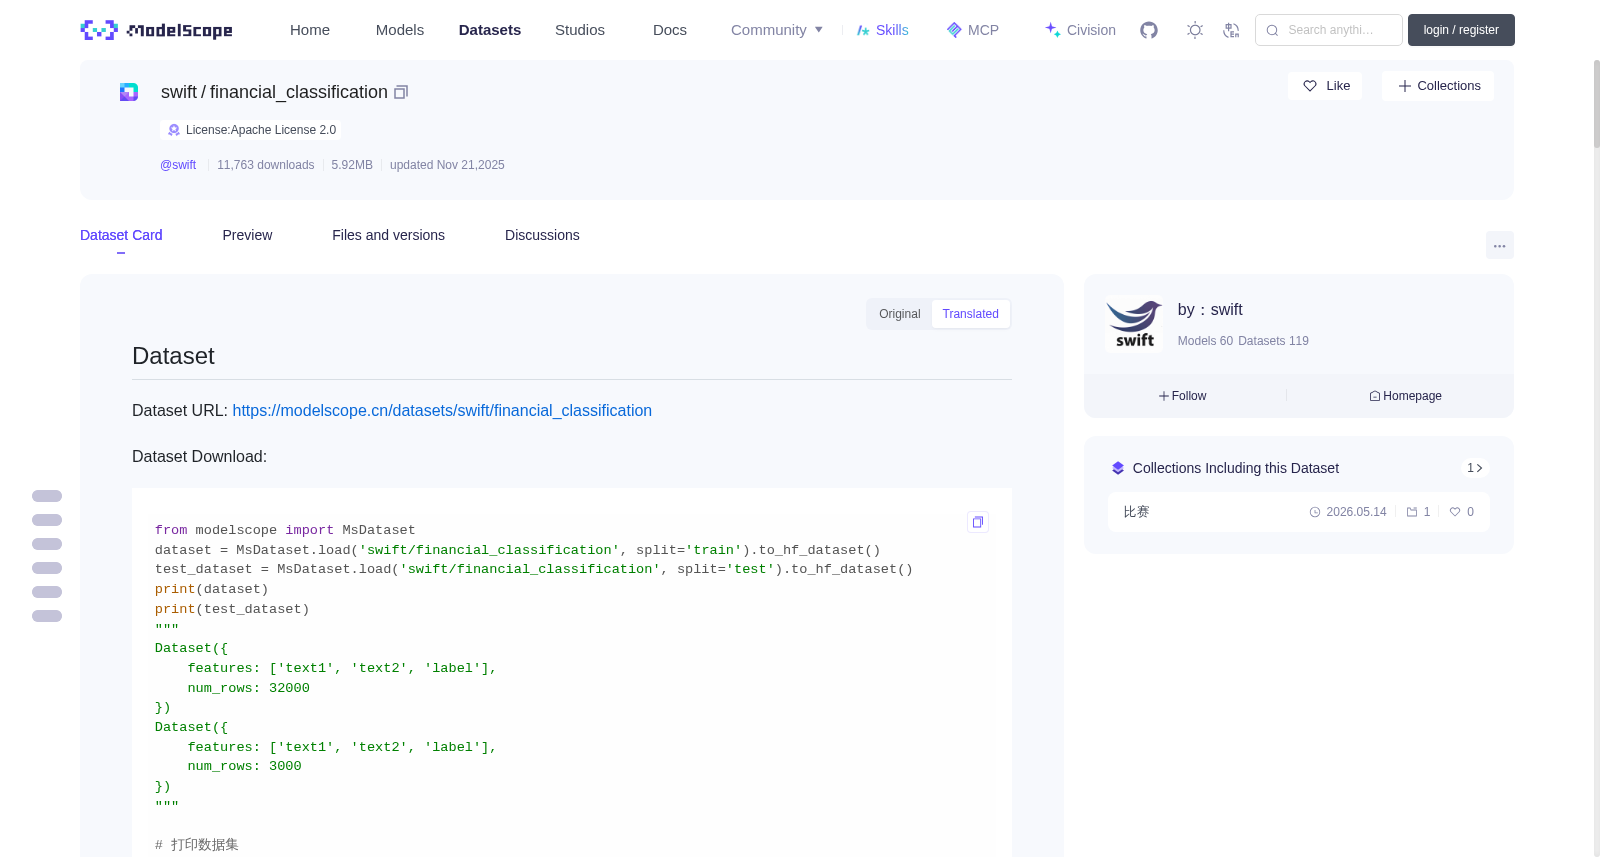Click the MCP diamond icon in the navbar
This screenshot has width=1600, height=857.
click(954, 30)
